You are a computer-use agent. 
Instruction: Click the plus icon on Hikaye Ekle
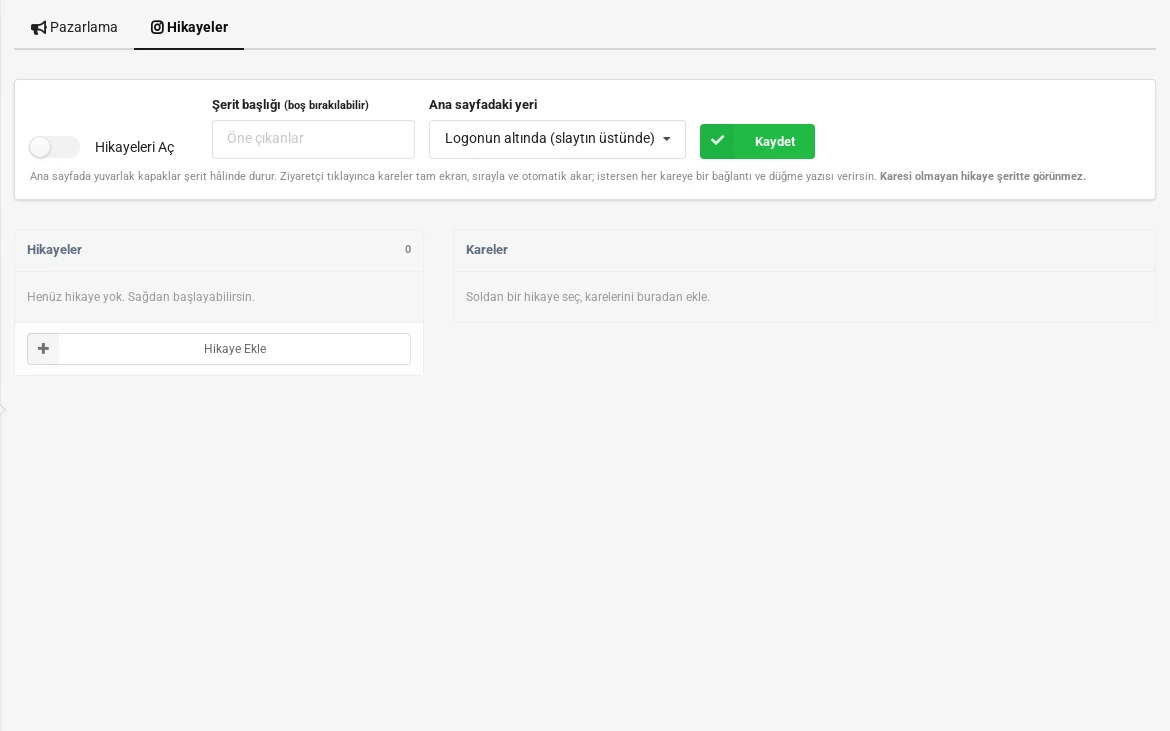click(43, 349)
